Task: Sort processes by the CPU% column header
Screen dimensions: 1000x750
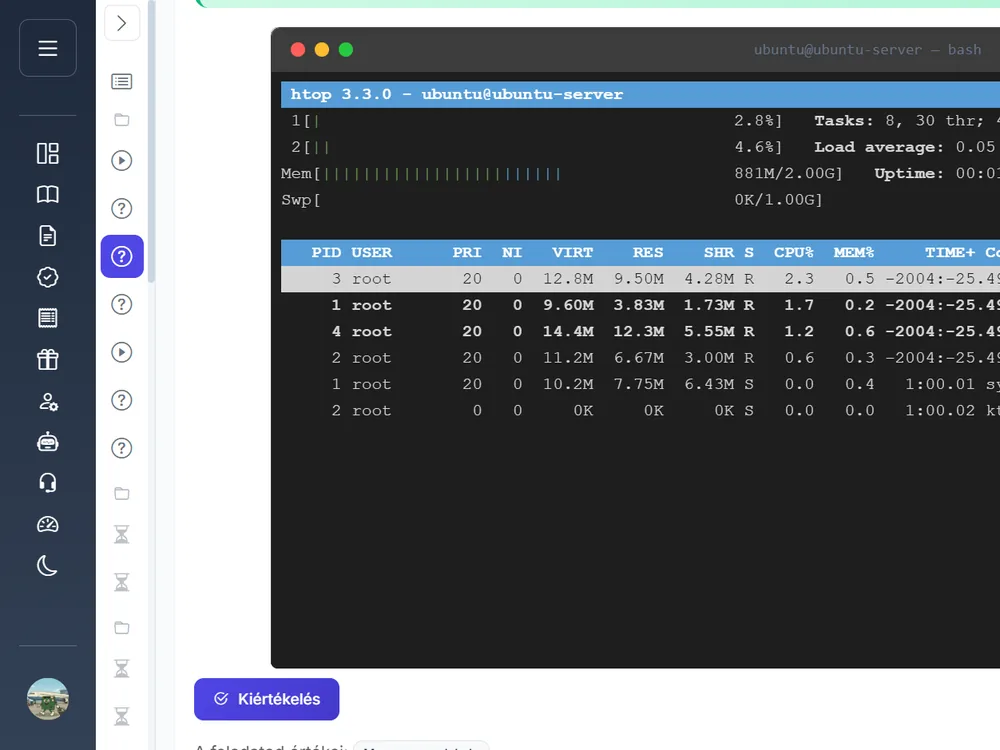Action: [794, 253]
